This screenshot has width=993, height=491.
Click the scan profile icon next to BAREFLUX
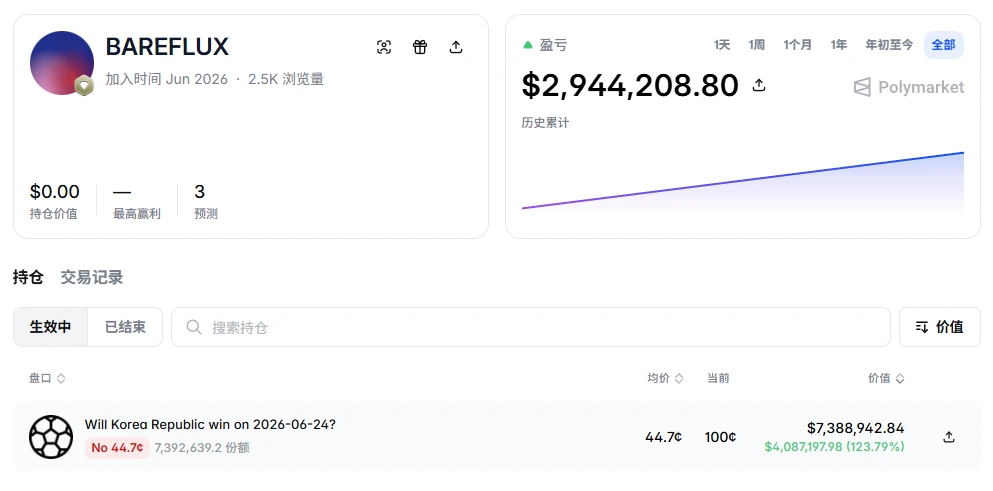(x=384, y=47)
